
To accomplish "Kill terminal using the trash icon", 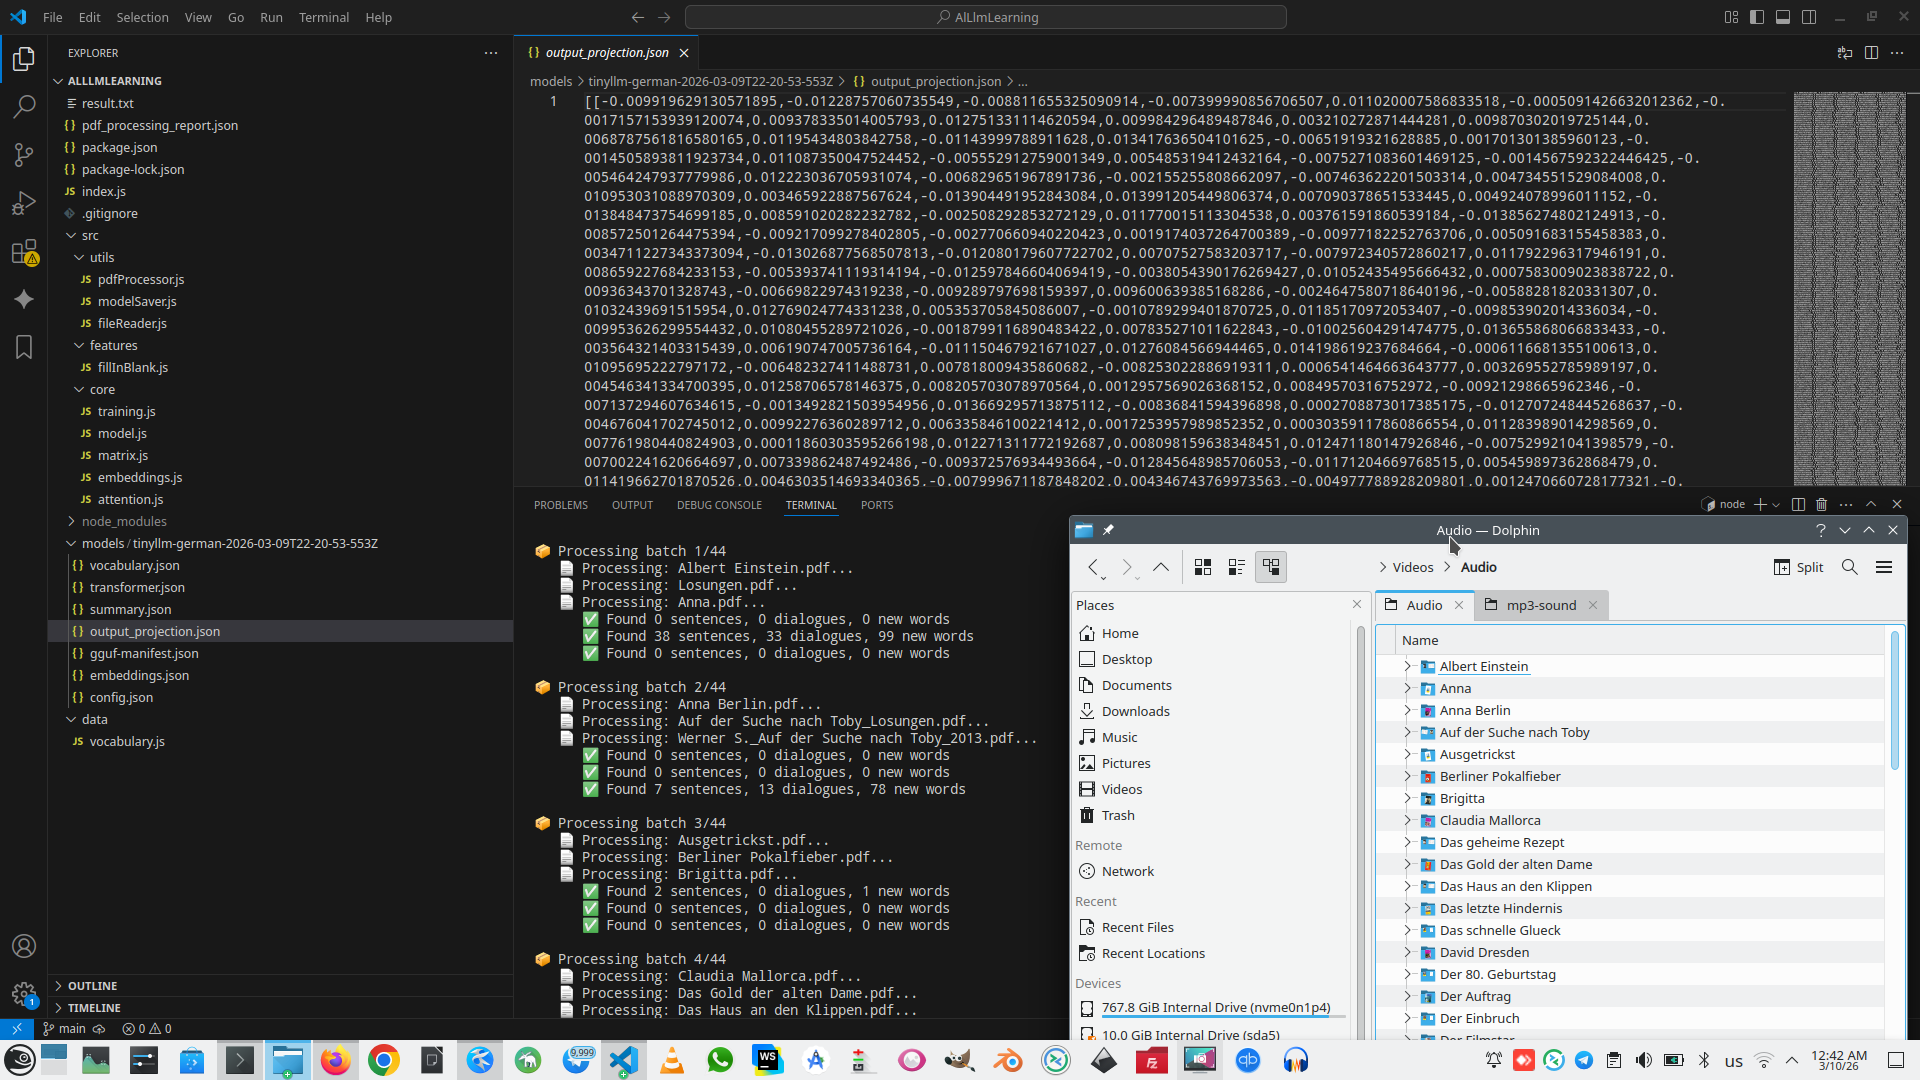I will tap(1821, 505).
